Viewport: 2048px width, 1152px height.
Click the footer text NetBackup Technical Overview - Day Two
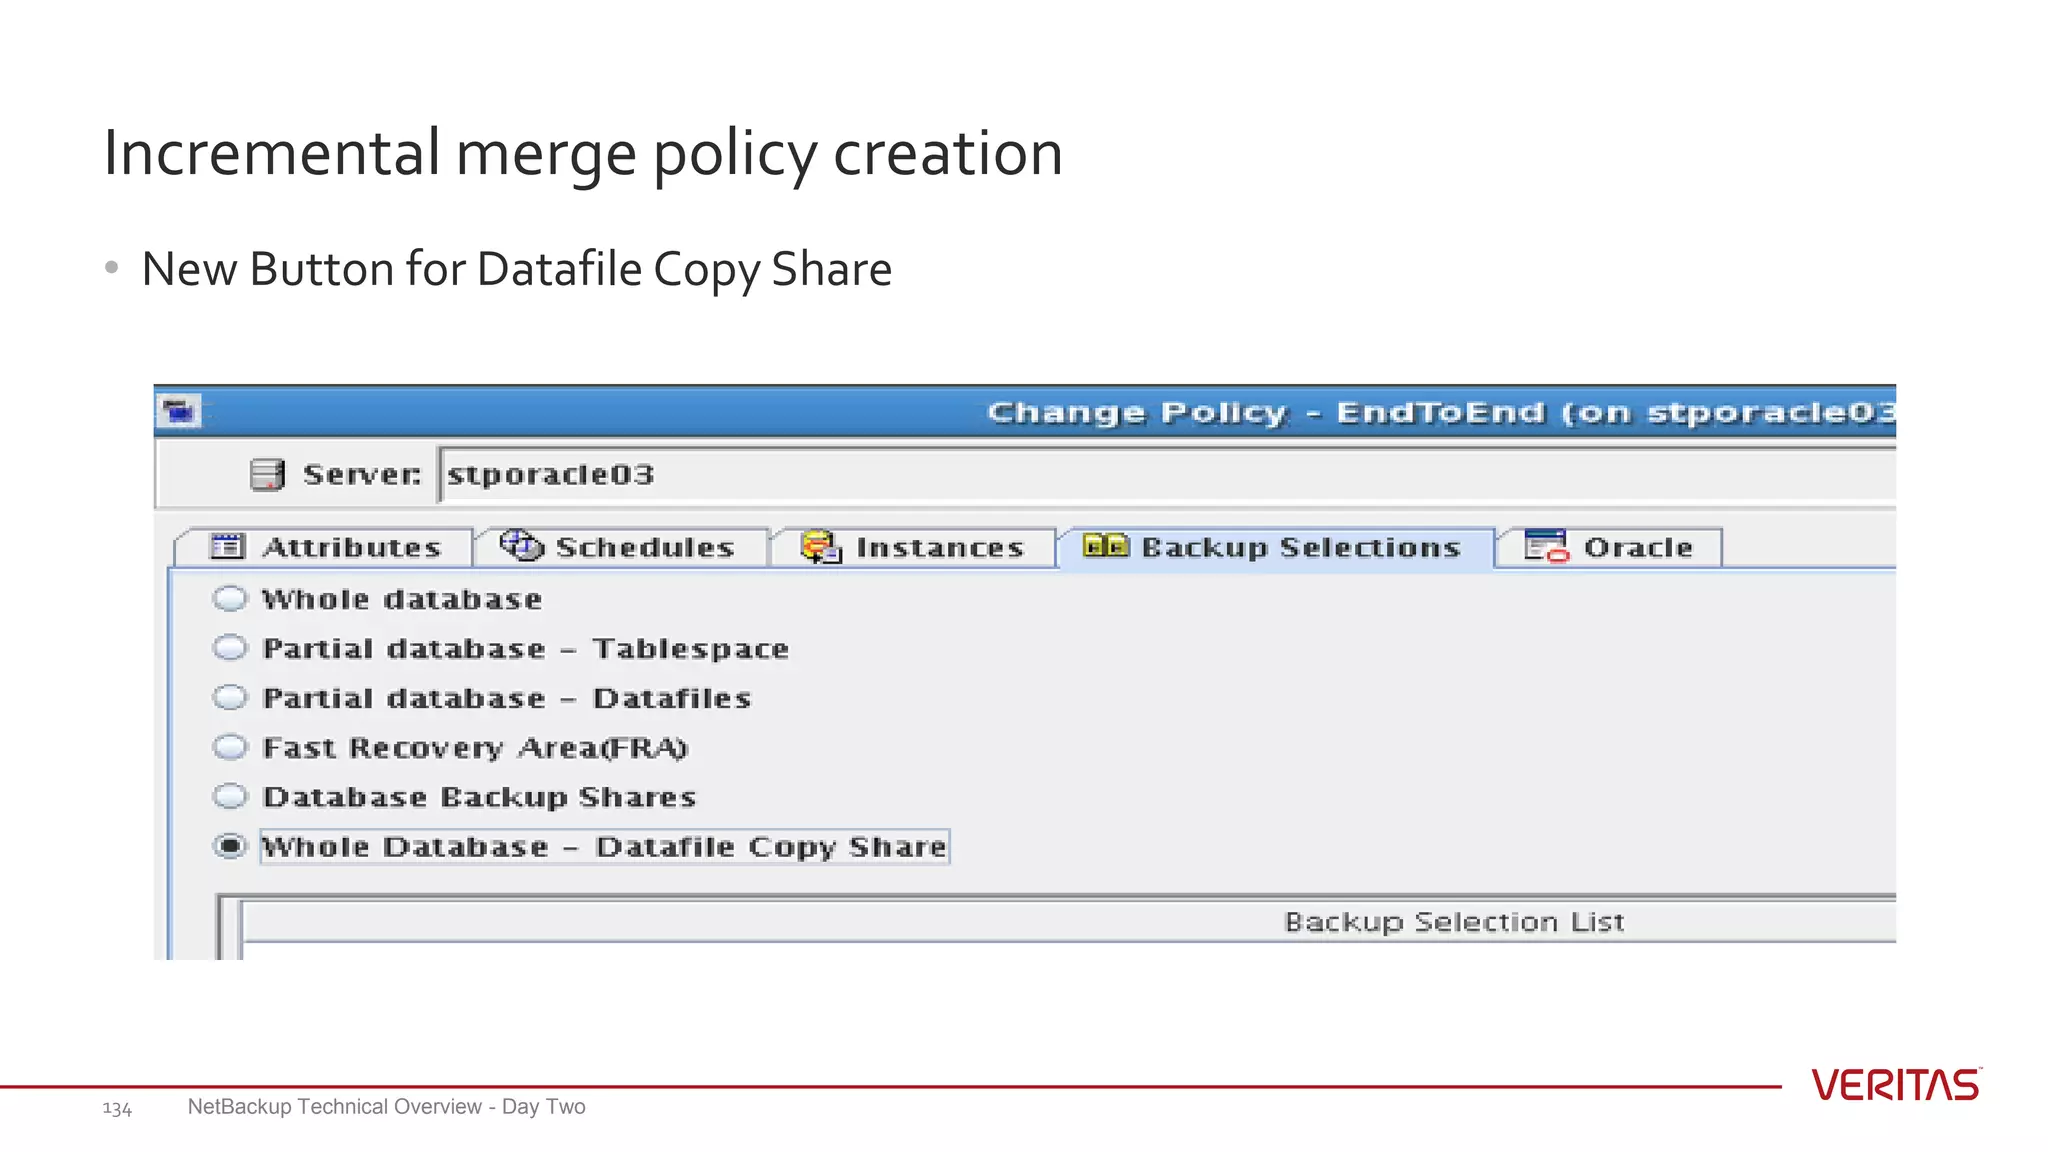[386, 1107]
